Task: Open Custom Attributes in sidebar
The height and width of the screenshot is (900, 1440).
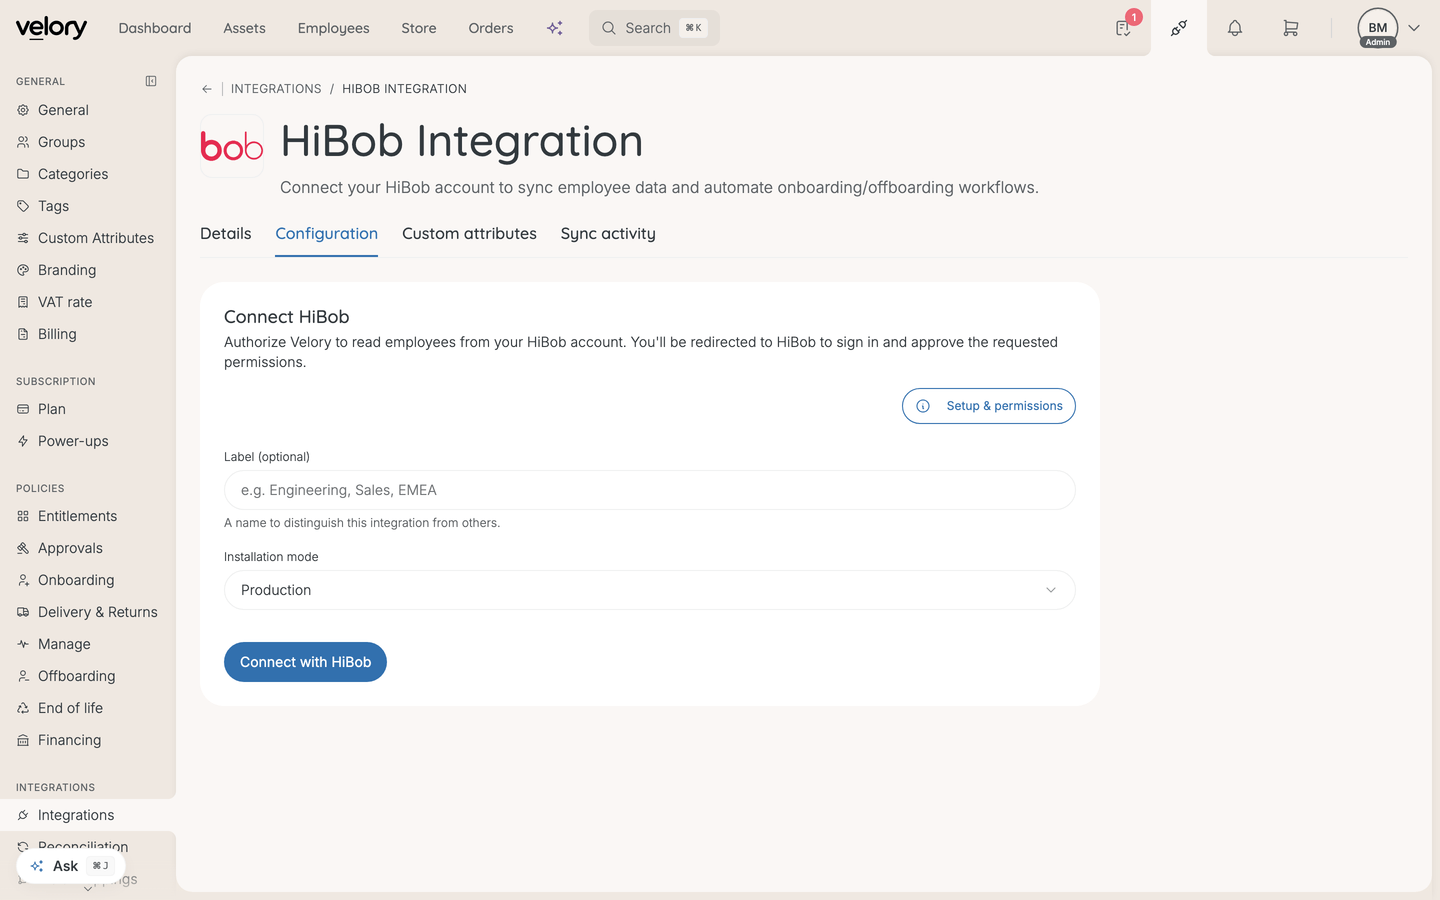Action: (x=96, y=238)
